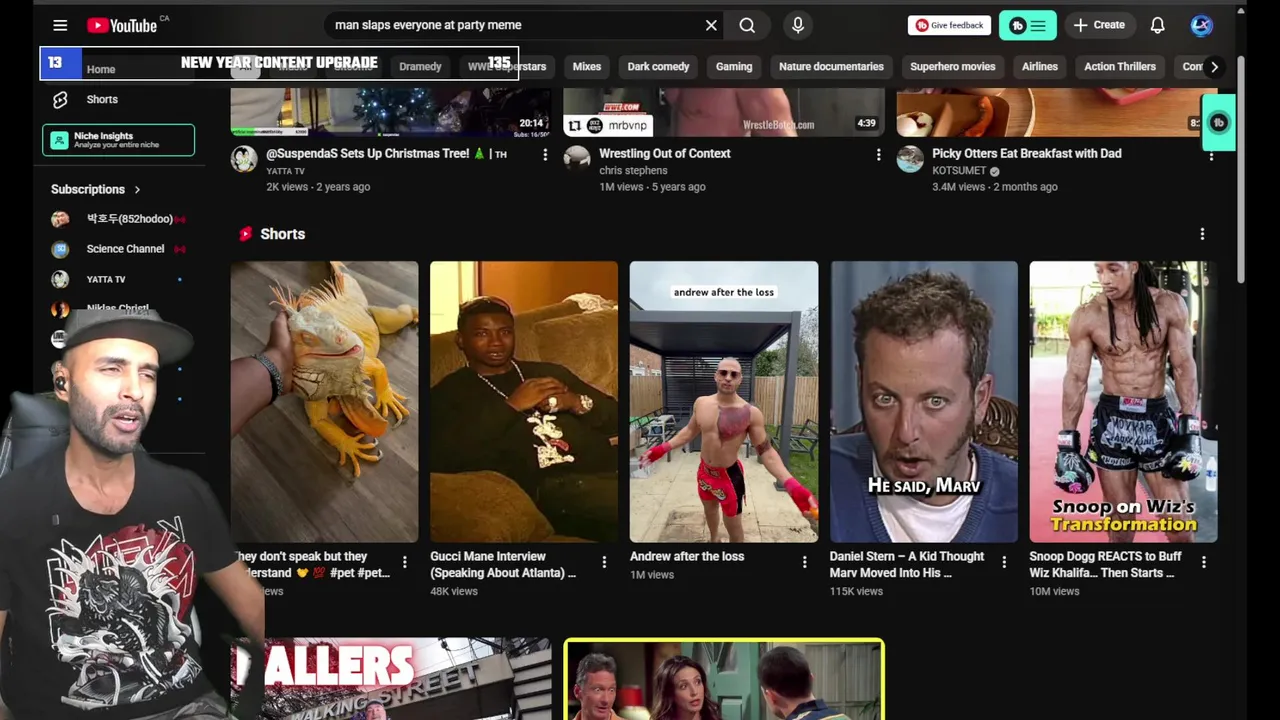Open KOTSUMET channel link
The width and height of the screenshot is (1280, 720).
click(x=959, y=171)
